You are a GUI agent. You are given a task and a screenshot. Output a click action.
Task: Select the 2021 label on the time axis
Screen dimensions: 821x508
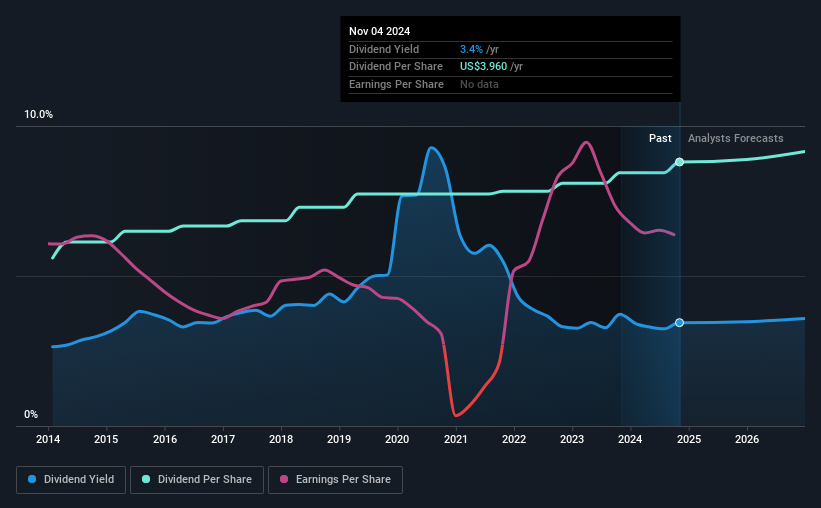[x=456, y=439]
